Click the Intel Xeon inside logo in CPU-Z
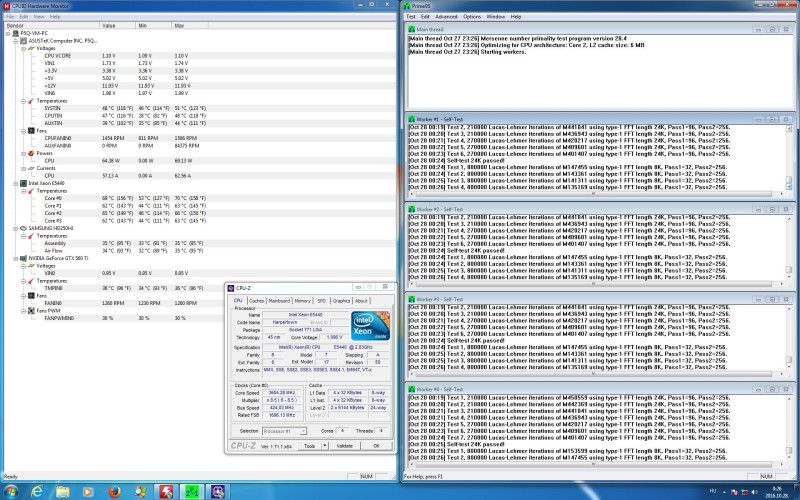This screenshot has height=500, width=800. (x=370, y=326)
